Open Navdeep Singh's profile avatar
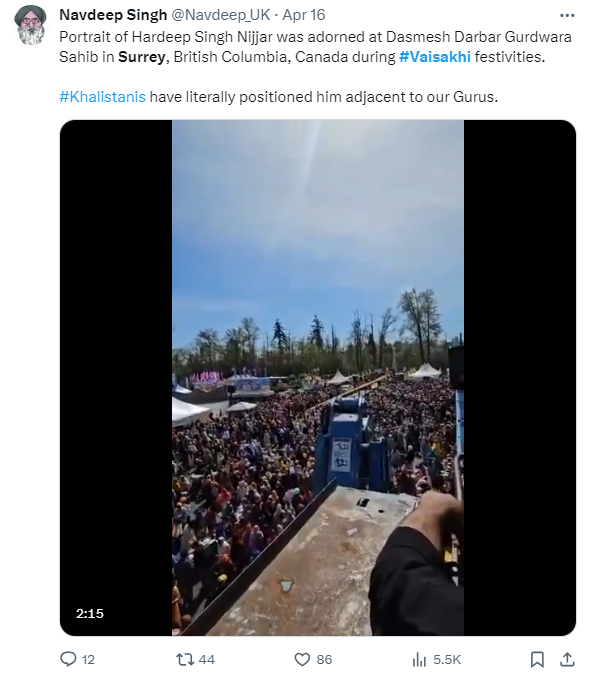Image resolution: width=593 pixels, height=678 pixels. point(30,25)
